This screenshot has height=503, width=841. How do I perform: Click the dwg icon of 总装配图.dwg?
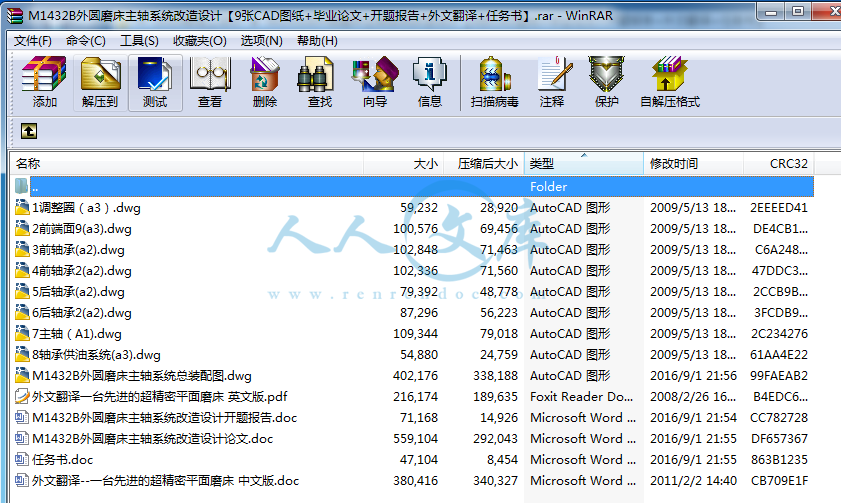[x=22, y=375]
